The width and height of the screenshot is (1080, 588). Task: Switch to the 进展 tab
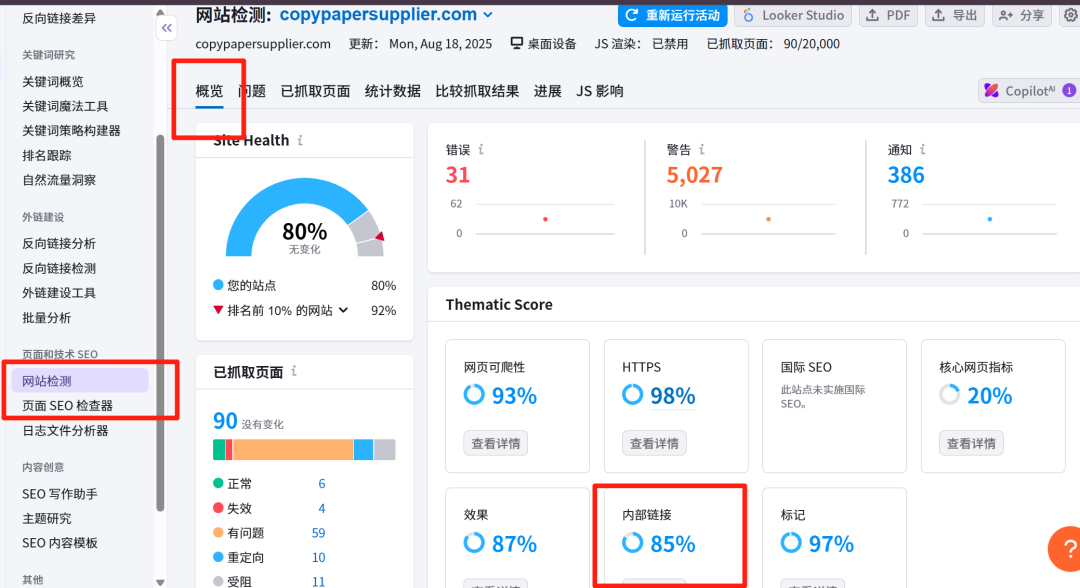click(x=548, y=91)
